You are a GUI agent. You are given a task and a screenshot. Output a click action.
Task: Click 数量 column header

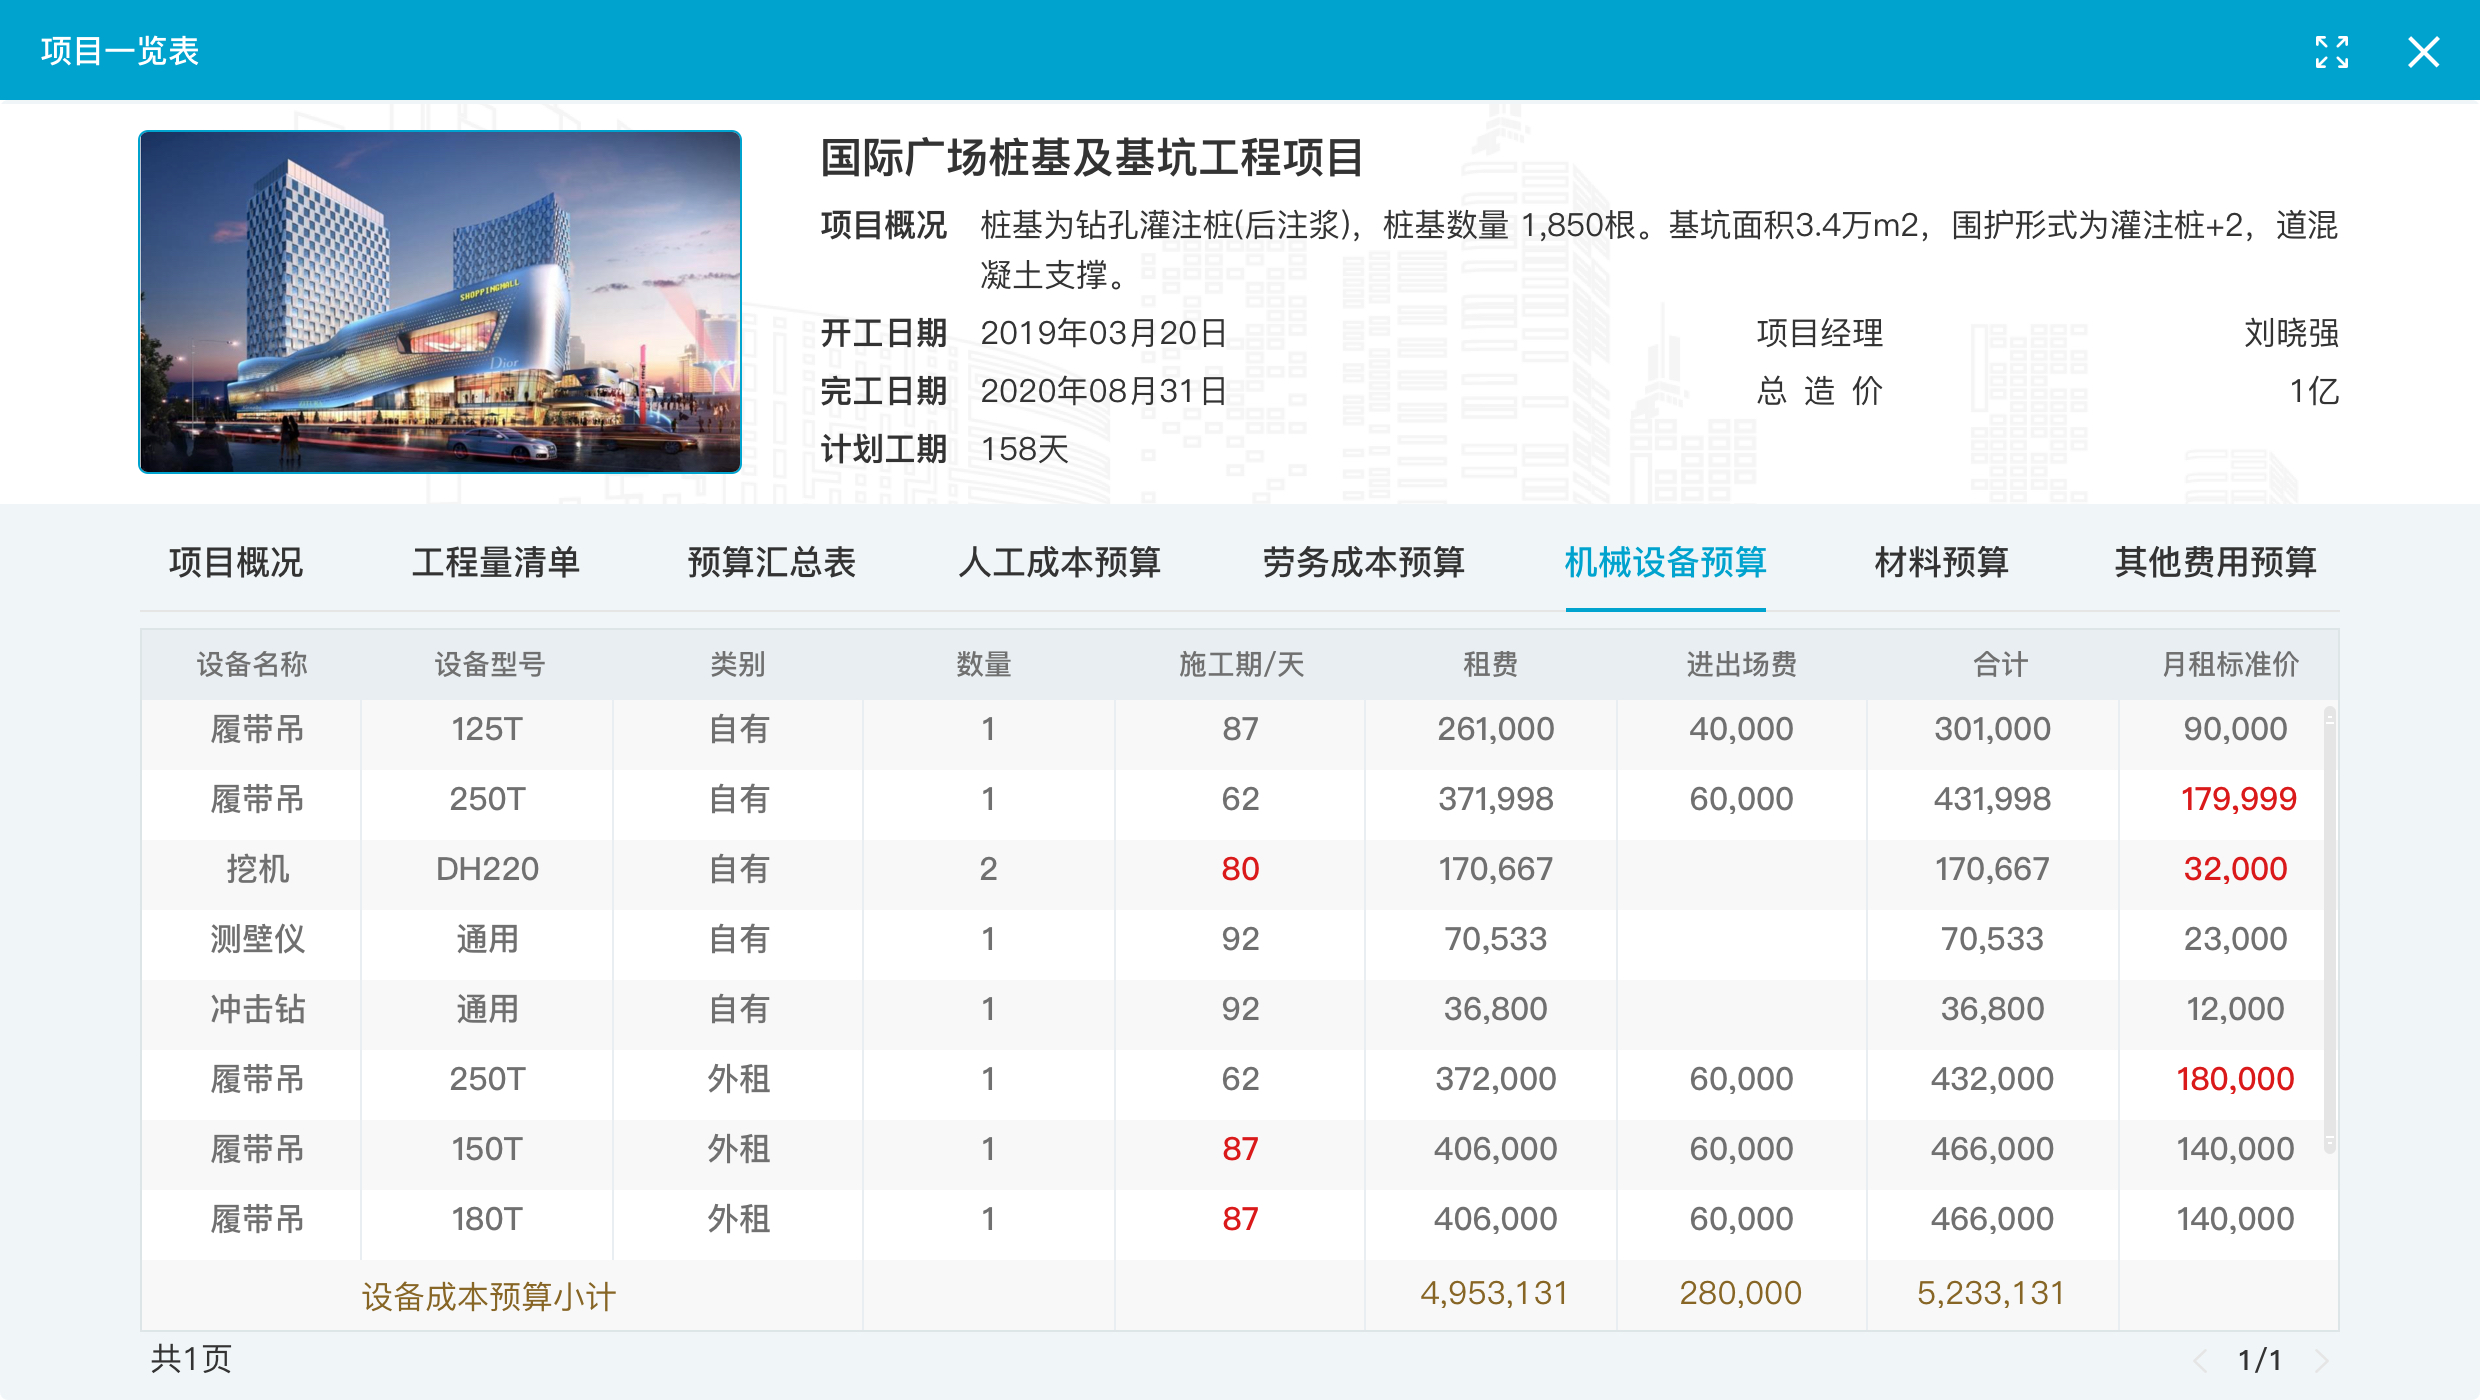984,664
